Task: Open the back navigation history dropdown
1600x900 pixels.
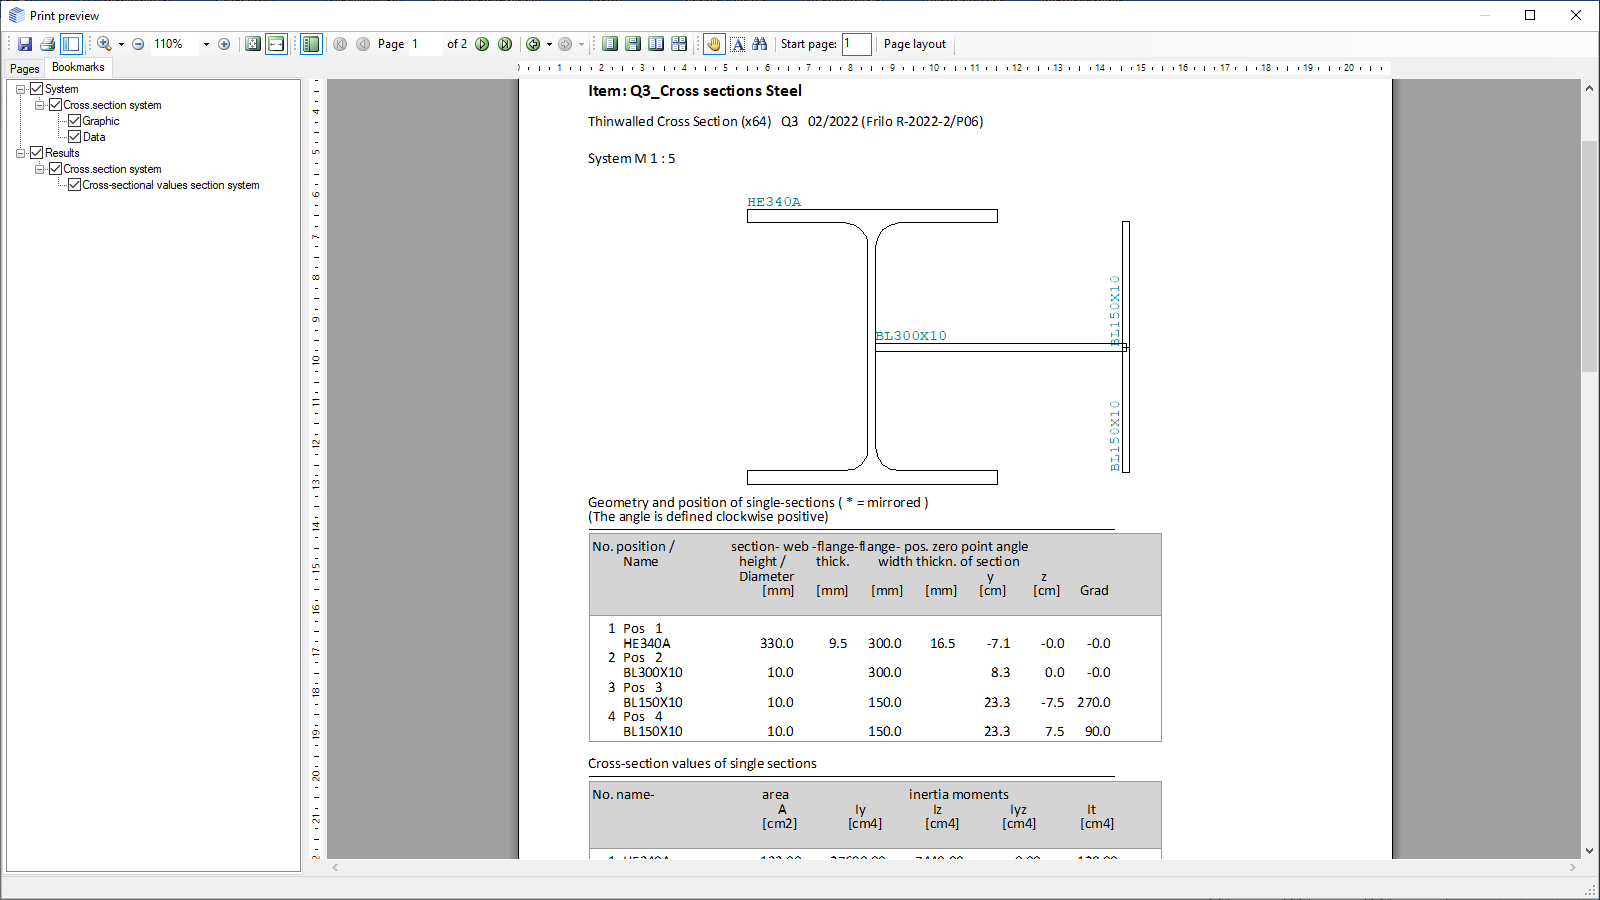Action: pos(549,44)
